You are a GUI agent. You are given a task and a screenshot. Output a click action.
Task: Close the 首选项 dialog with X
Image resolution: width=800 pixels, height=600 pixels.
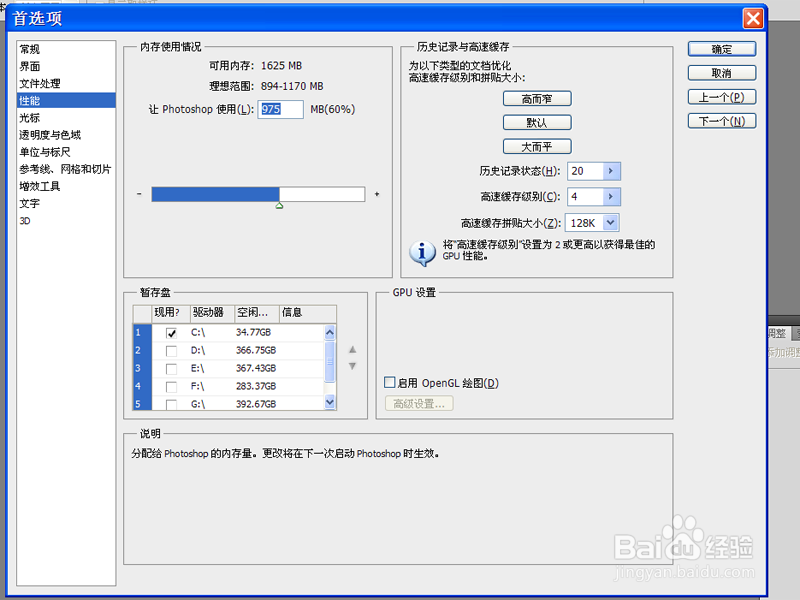coord(753,19)
